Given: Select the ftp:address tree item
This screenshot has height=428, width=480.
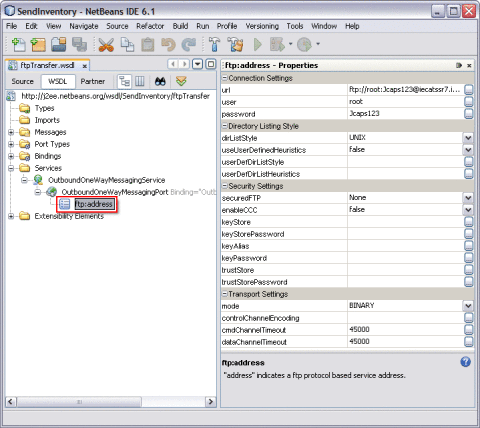Looking at the screenshot, I should point(94,204).
